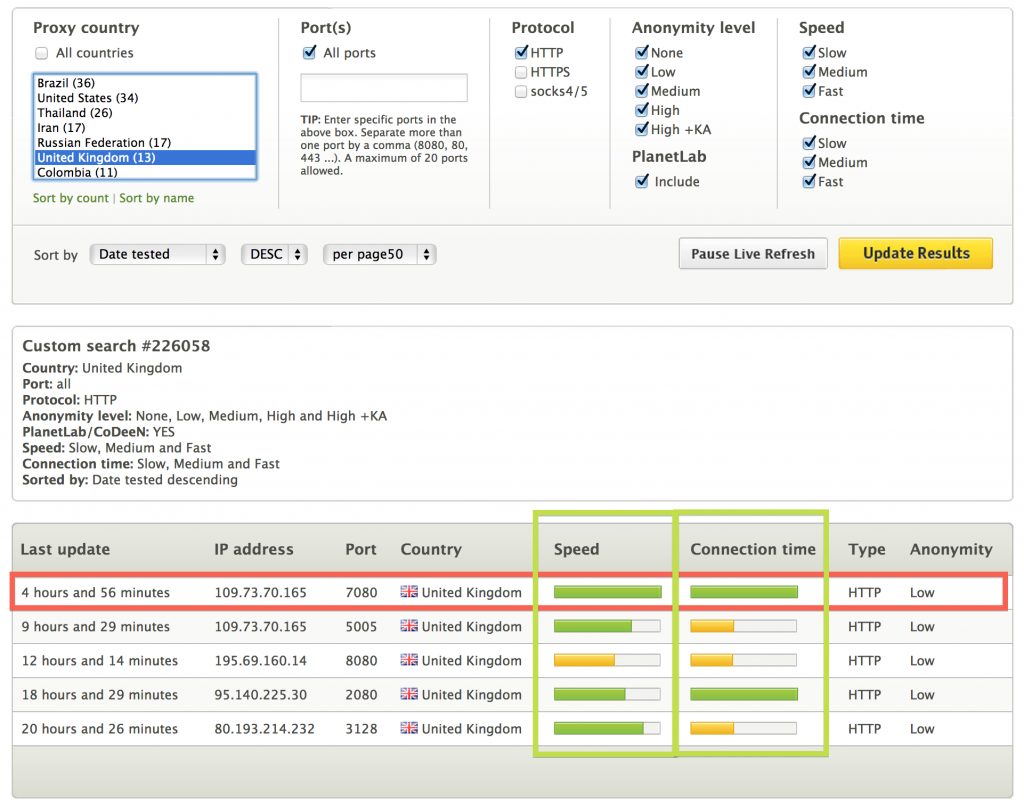Enable the socks4/5 protocol checkbox
Screen dimensions: 1024x808
tap(521, 91)
